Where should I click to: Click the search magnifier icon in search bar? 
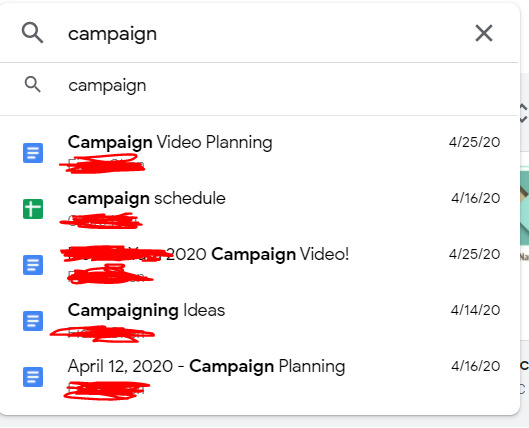(x=32, y=33)
